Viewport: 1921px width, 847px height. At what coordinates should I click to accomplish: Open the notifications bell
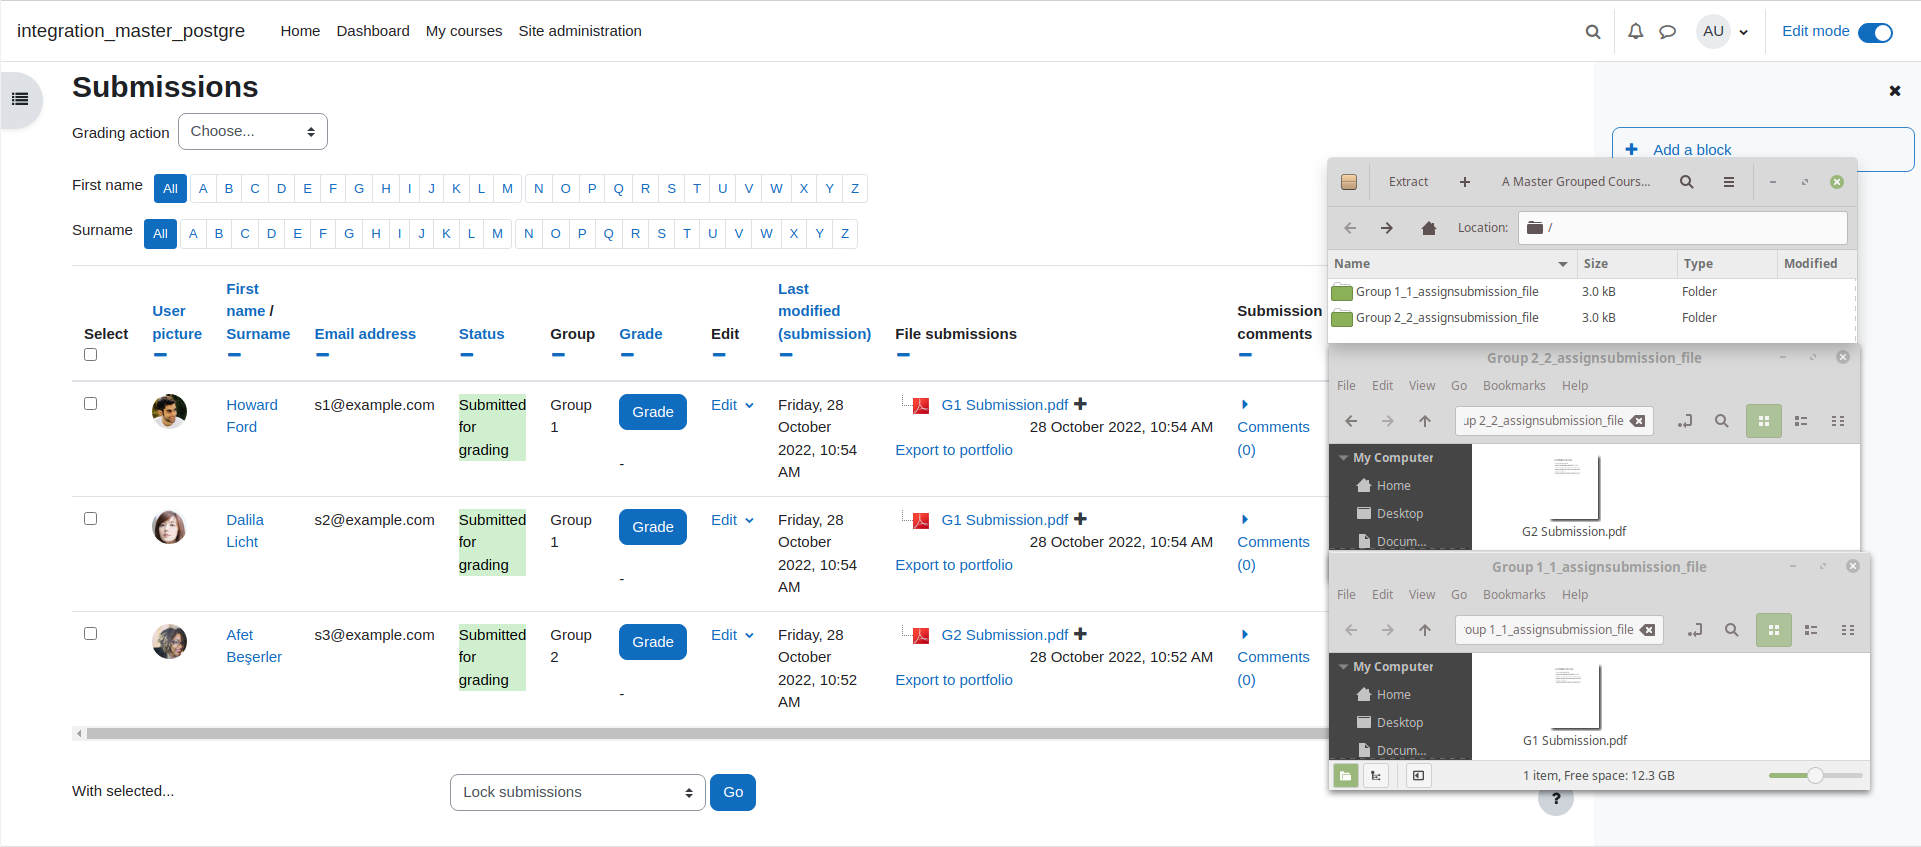pyautogui.click(x=1635, y=32)
